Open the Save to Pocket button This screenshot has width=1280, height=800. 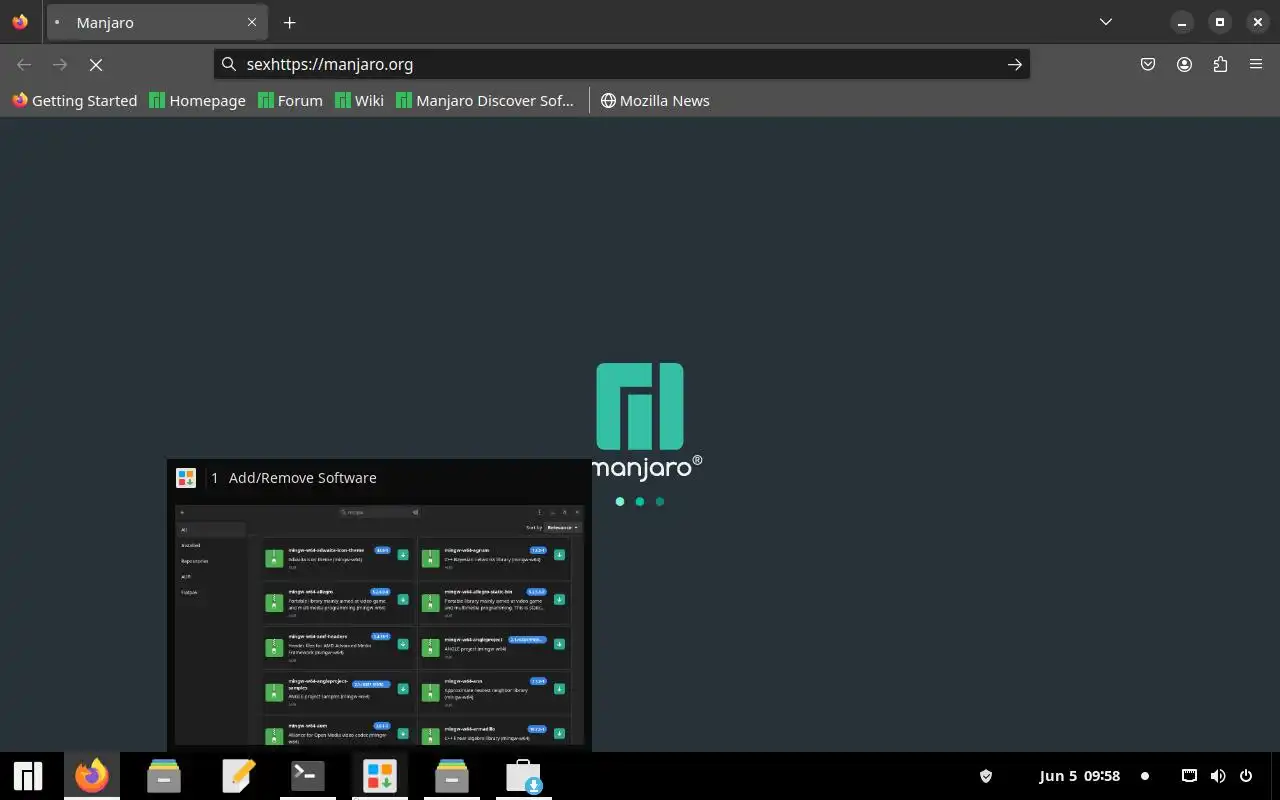(1148, 64)
